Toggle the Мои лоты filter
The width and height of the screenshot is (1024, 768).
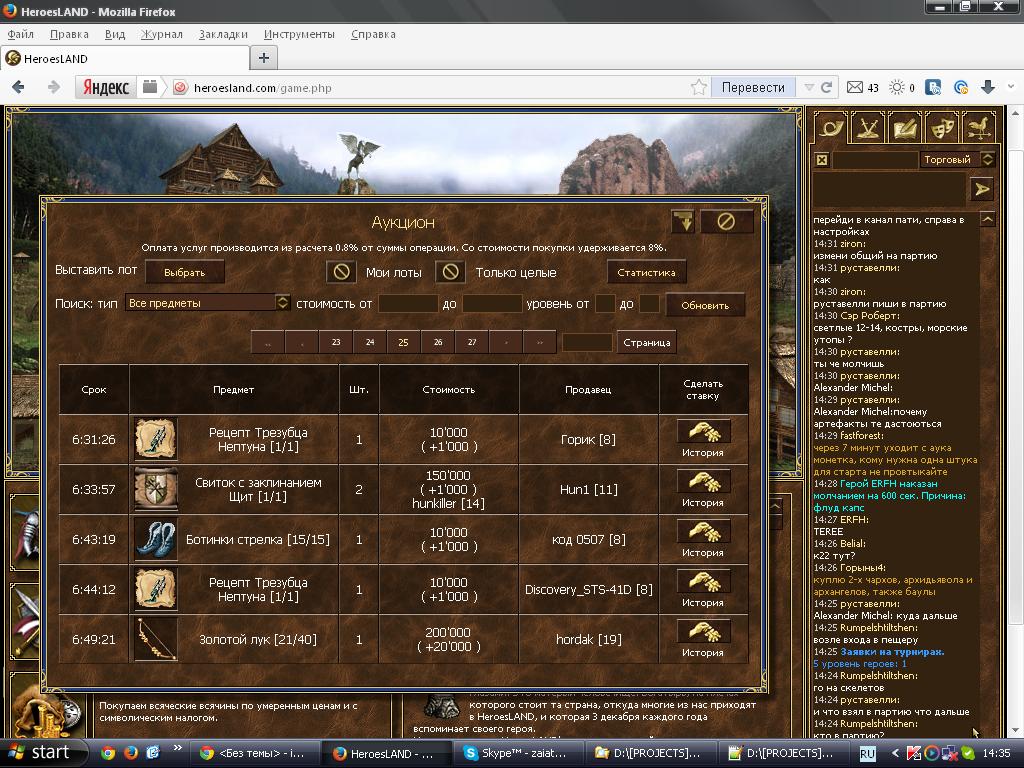(x=342, y=272)
